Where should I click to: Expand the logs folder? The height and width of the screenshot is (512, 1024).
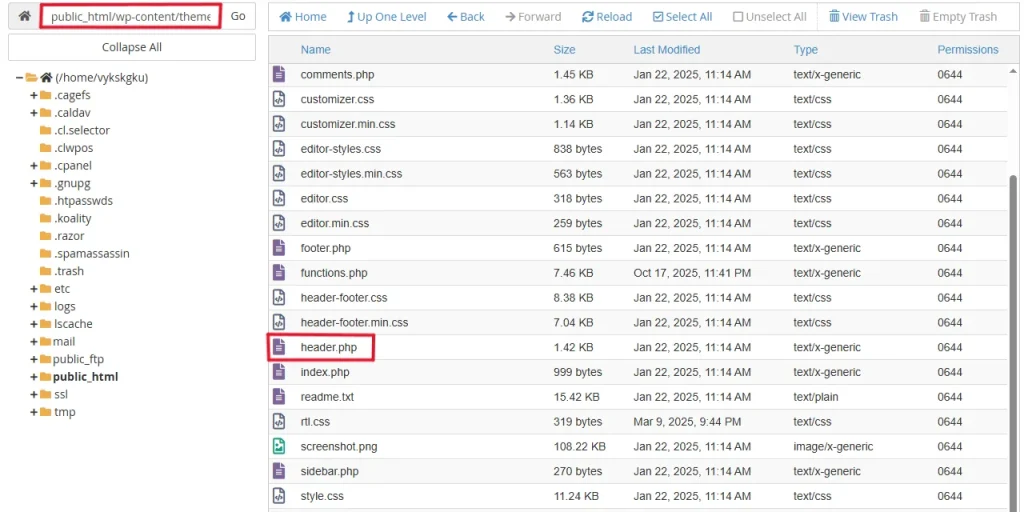[33, 306]
